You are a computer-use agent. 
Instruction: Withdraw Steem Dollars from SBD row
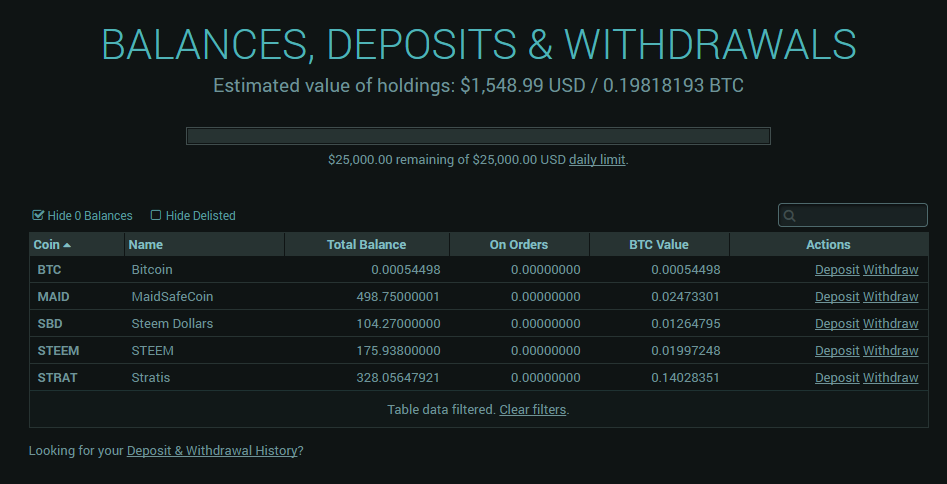[x=890, y=324]
